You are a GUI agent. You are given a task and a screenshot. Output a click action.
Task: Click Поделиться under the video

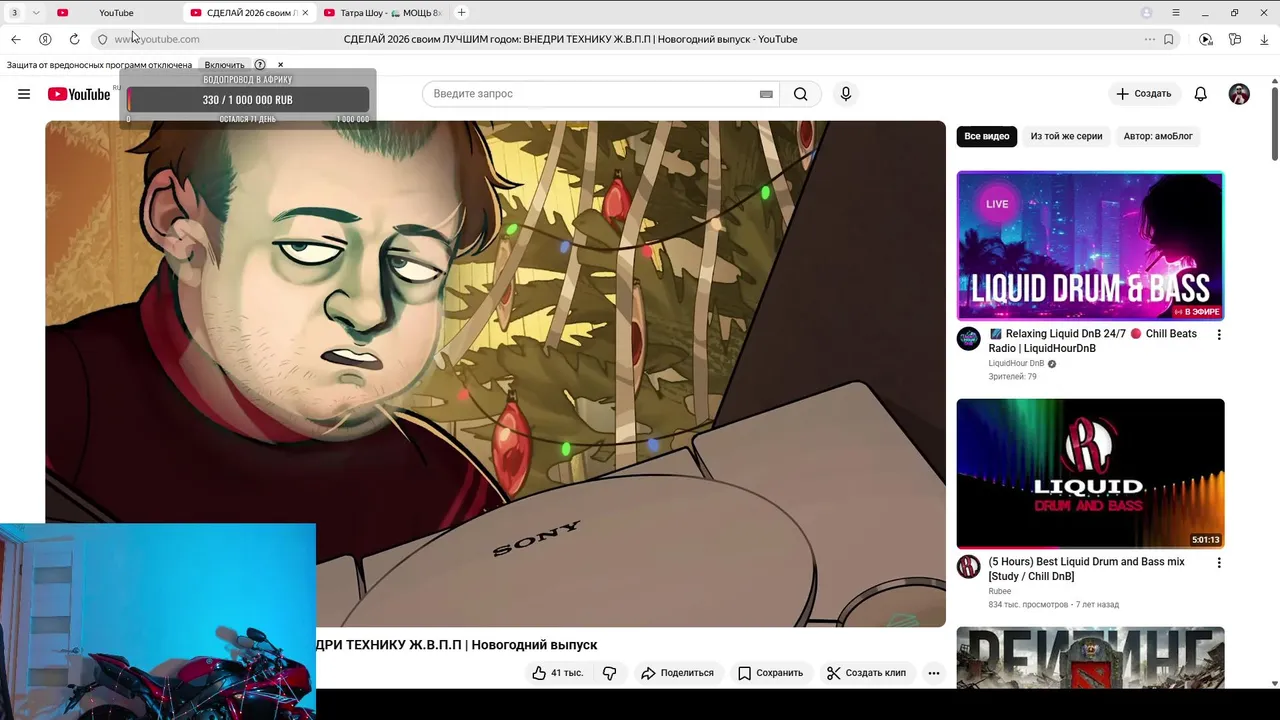[x=678, y=673]
